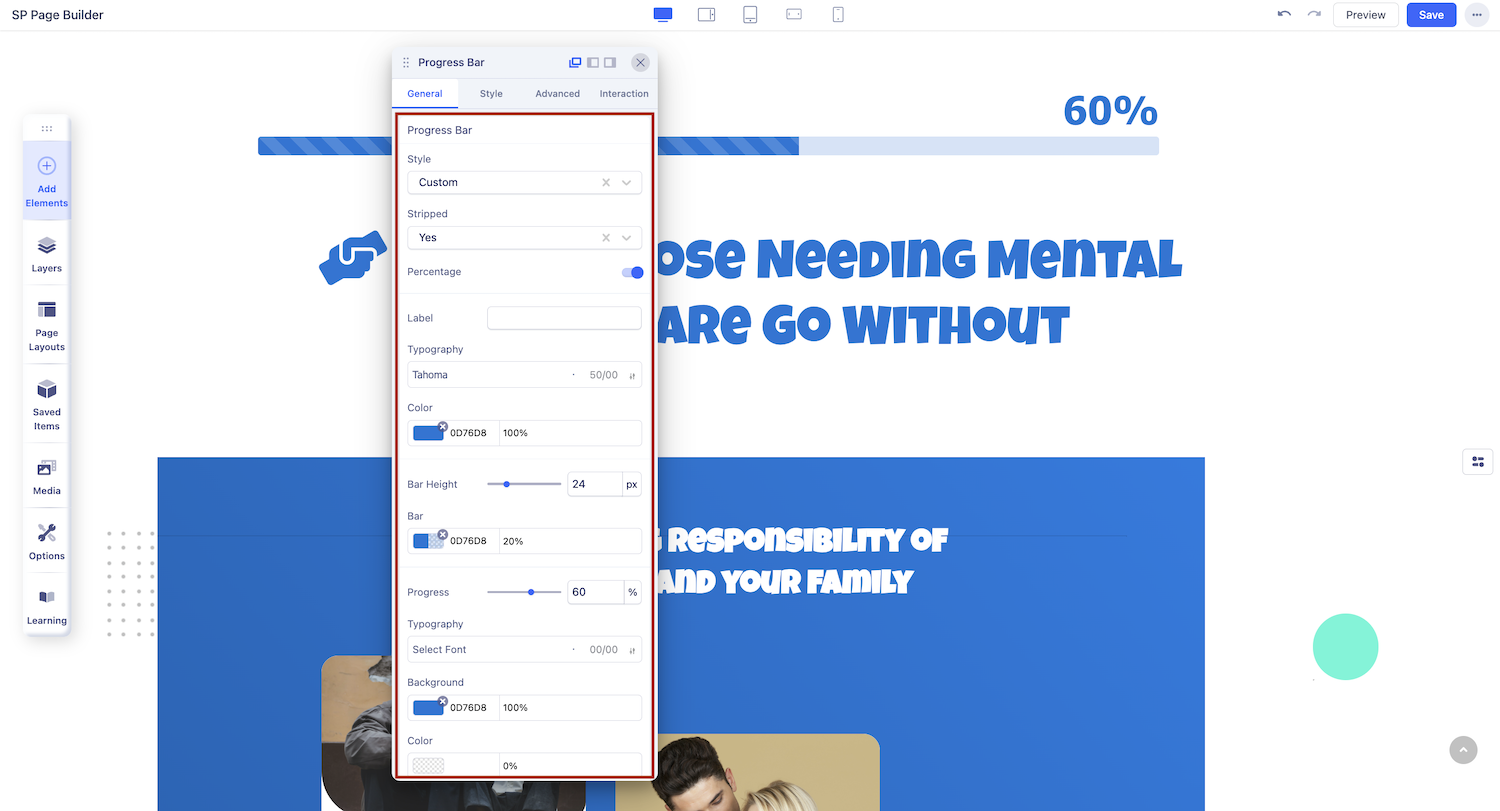This screenshot has height=811, width=1500.
Task: Open the Options tools icon
Action: (x=46, y=541)
